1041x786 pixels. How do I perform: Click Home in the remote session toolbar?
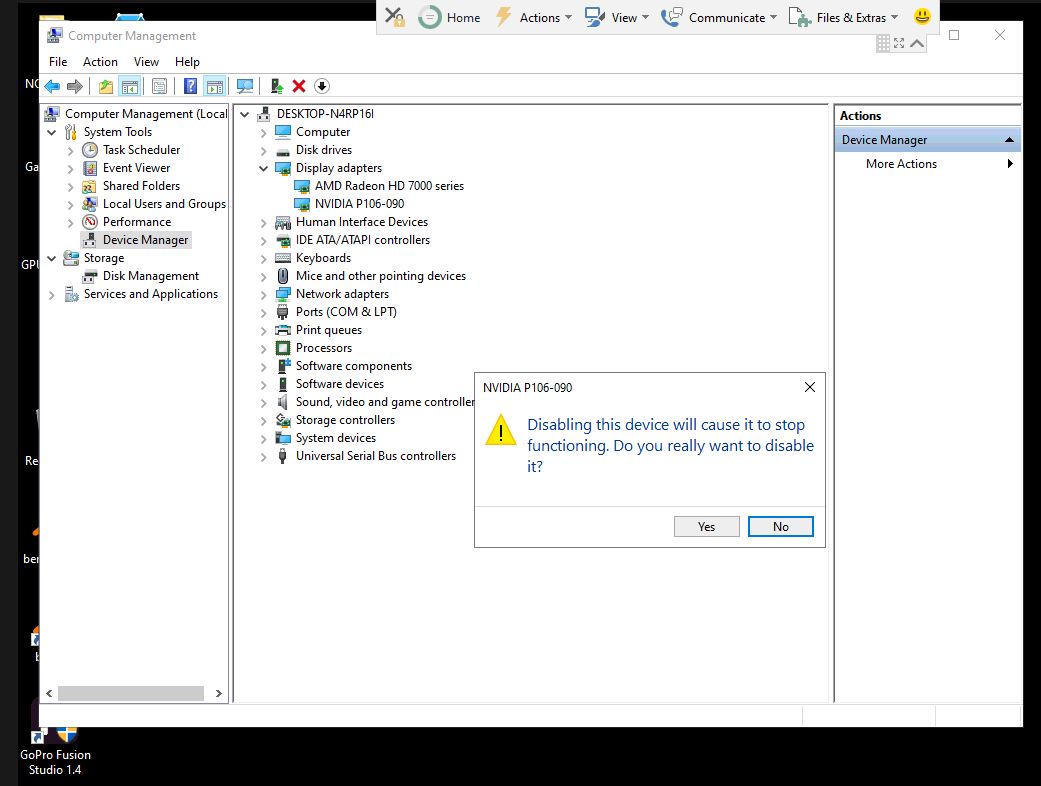tap(449, 17)
